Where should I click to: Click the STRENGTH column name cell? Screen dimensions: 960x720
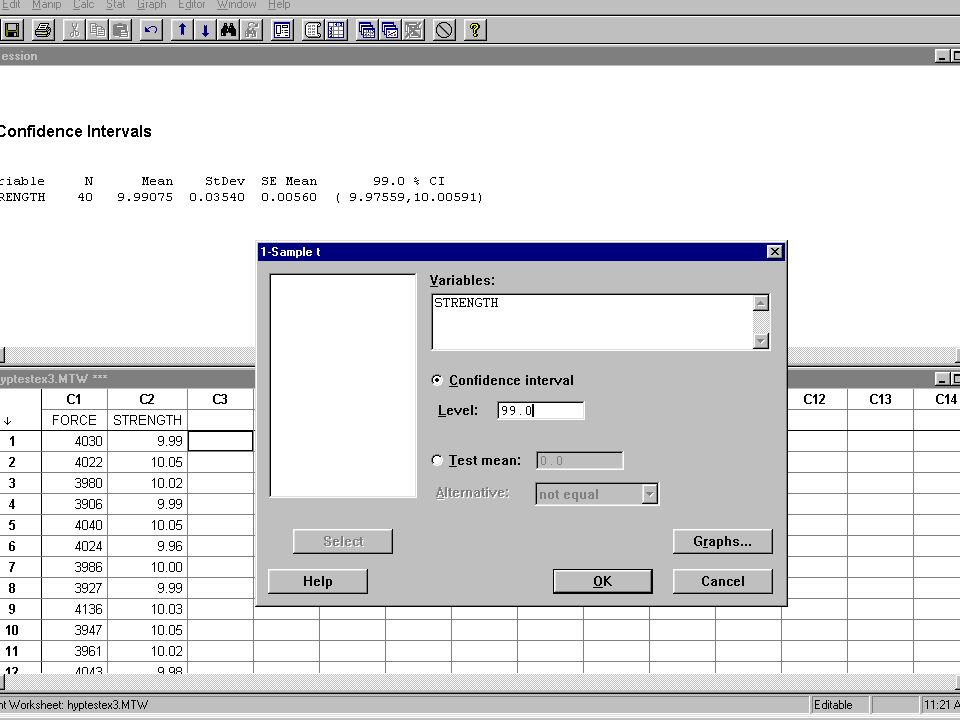(x=147, y=420)
